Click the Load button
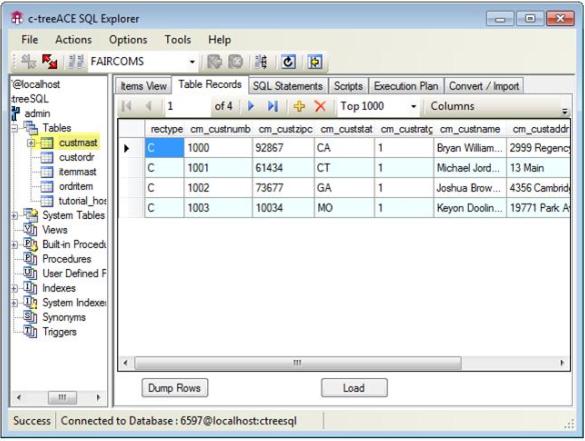Screen dimensions: 585x441 [x=354, y=388]
